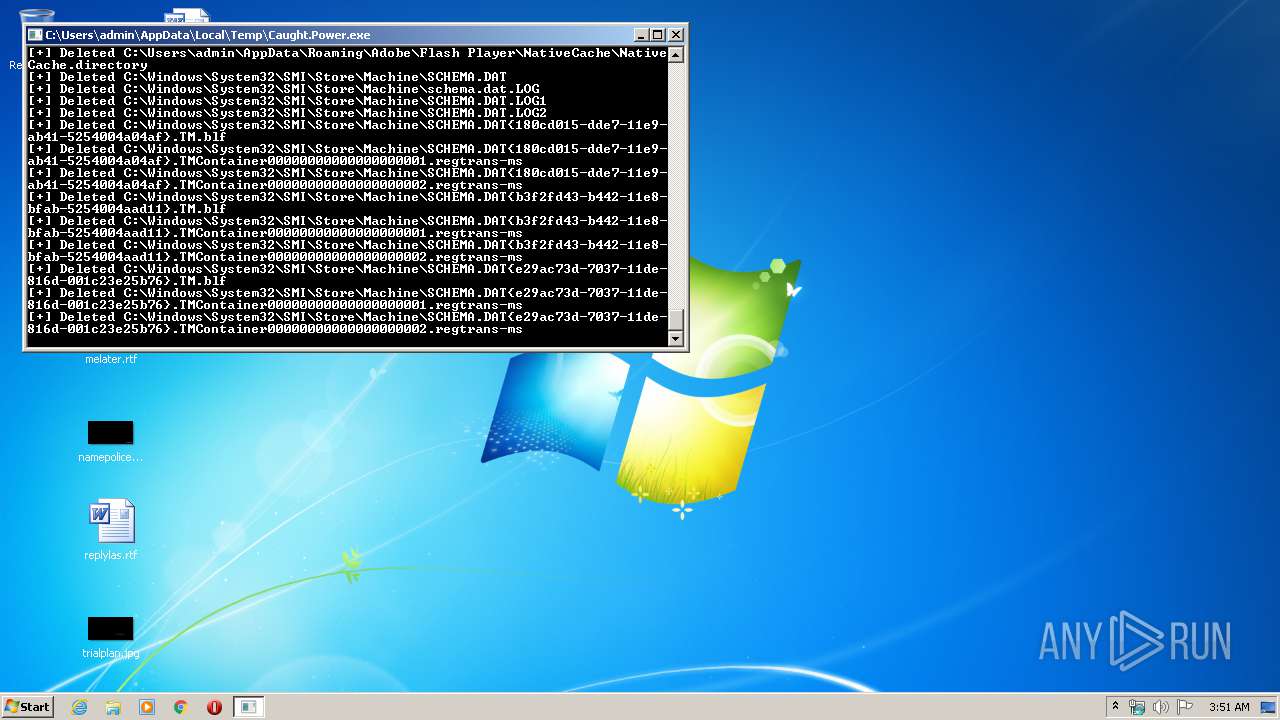Viewport: 1280px width, 720px height.
Task: Click the 'SCHEMA.DAT.LOG2' deleted line
Action: pyautogui.click(x=287, y=113)
